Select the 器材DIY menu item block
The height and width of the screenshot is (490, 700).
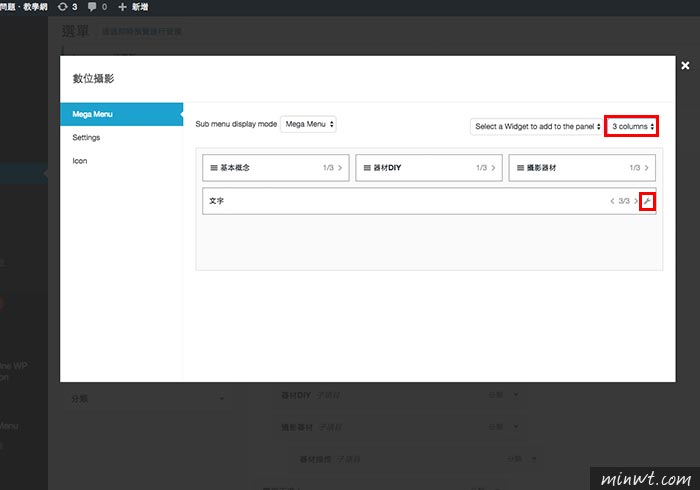click(x=429, y=168)
